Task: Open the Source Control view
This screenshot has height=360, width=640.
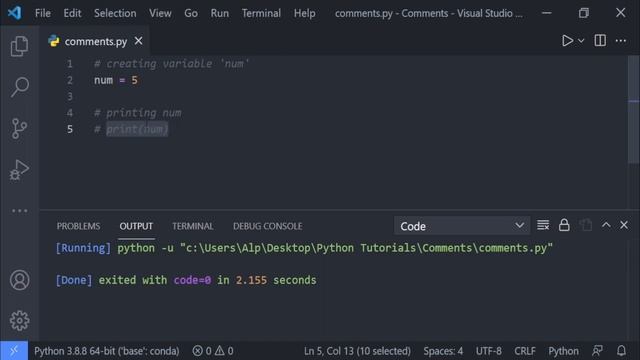Action: 19,129
